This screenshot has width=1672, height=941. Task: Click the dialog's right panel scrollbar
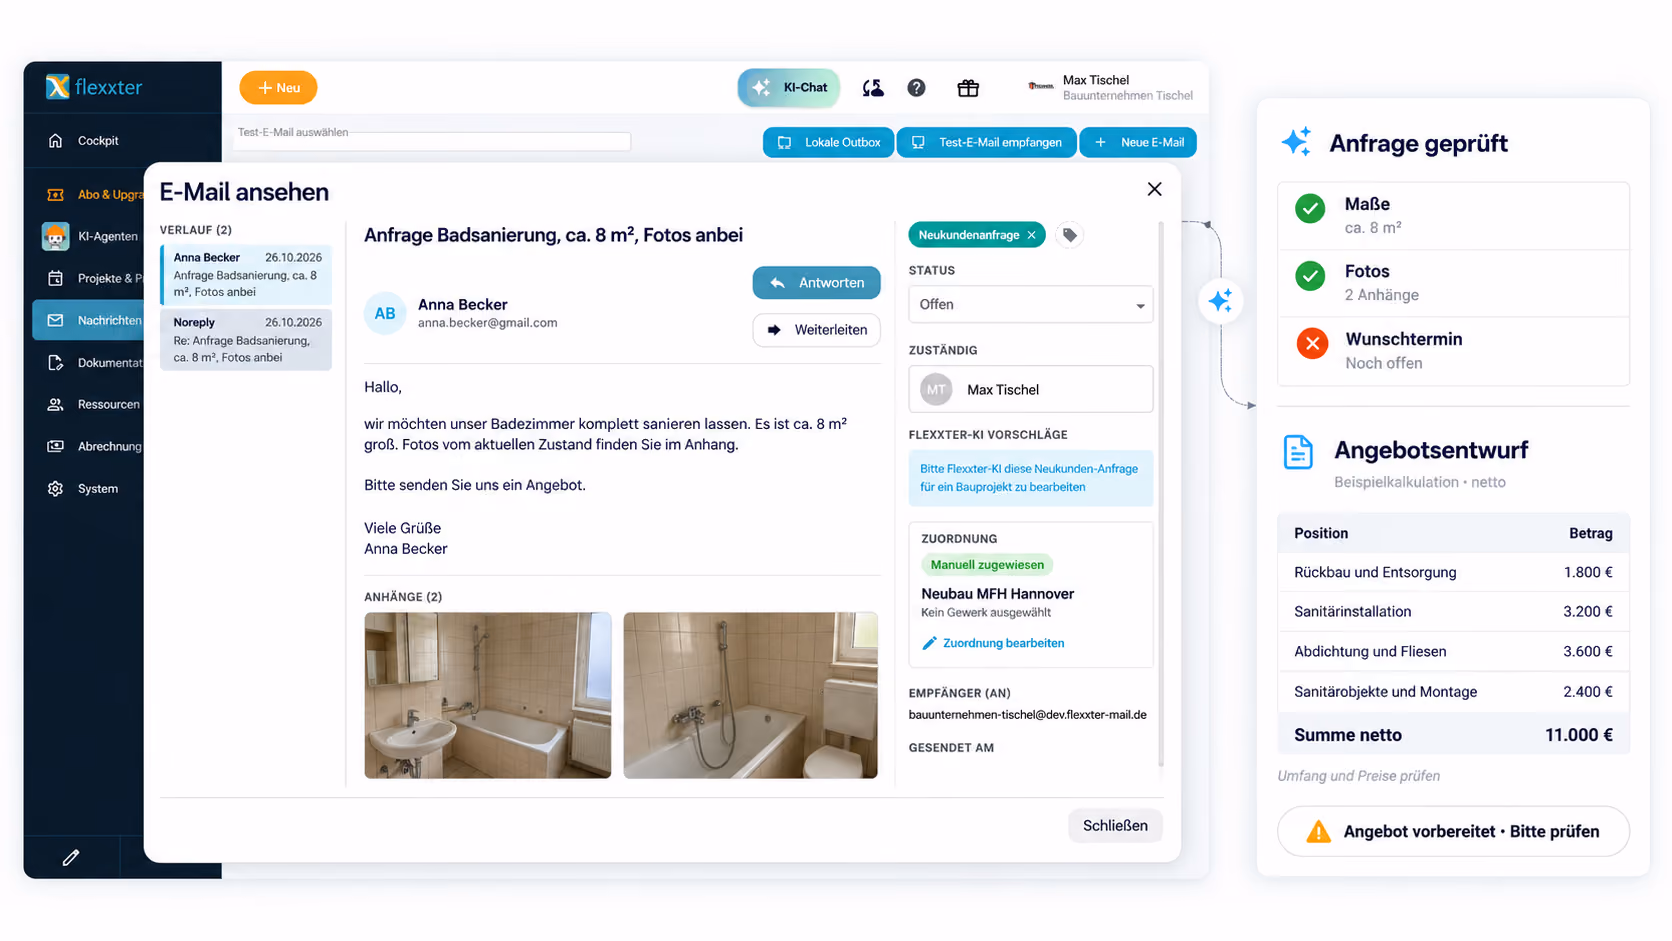coord(1161,495)
